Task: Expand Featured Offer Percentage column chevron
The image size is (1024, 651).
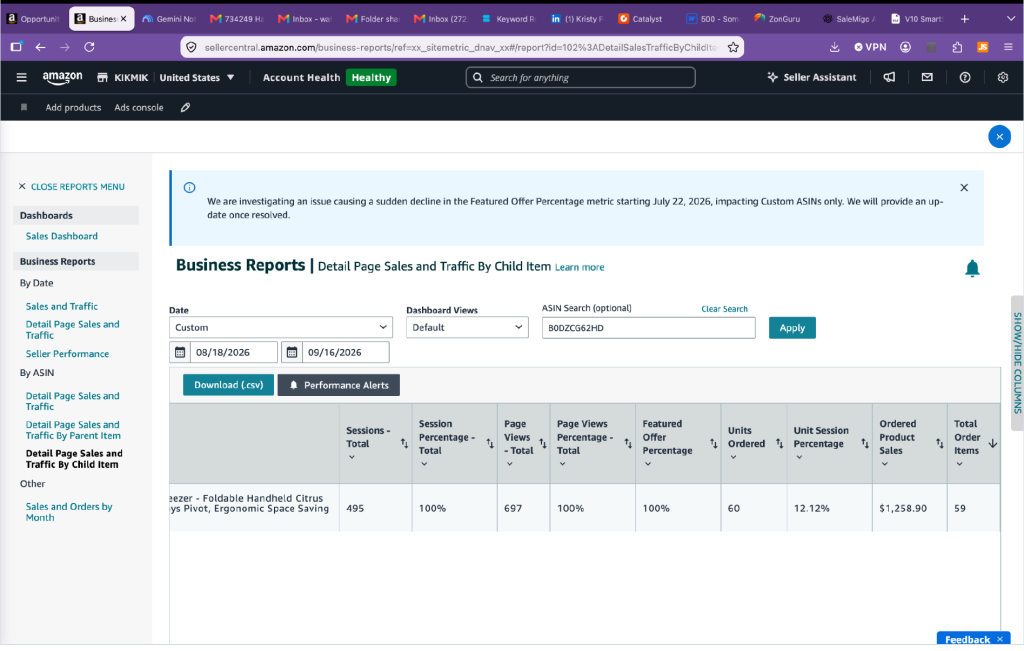Action: point(648,464)
